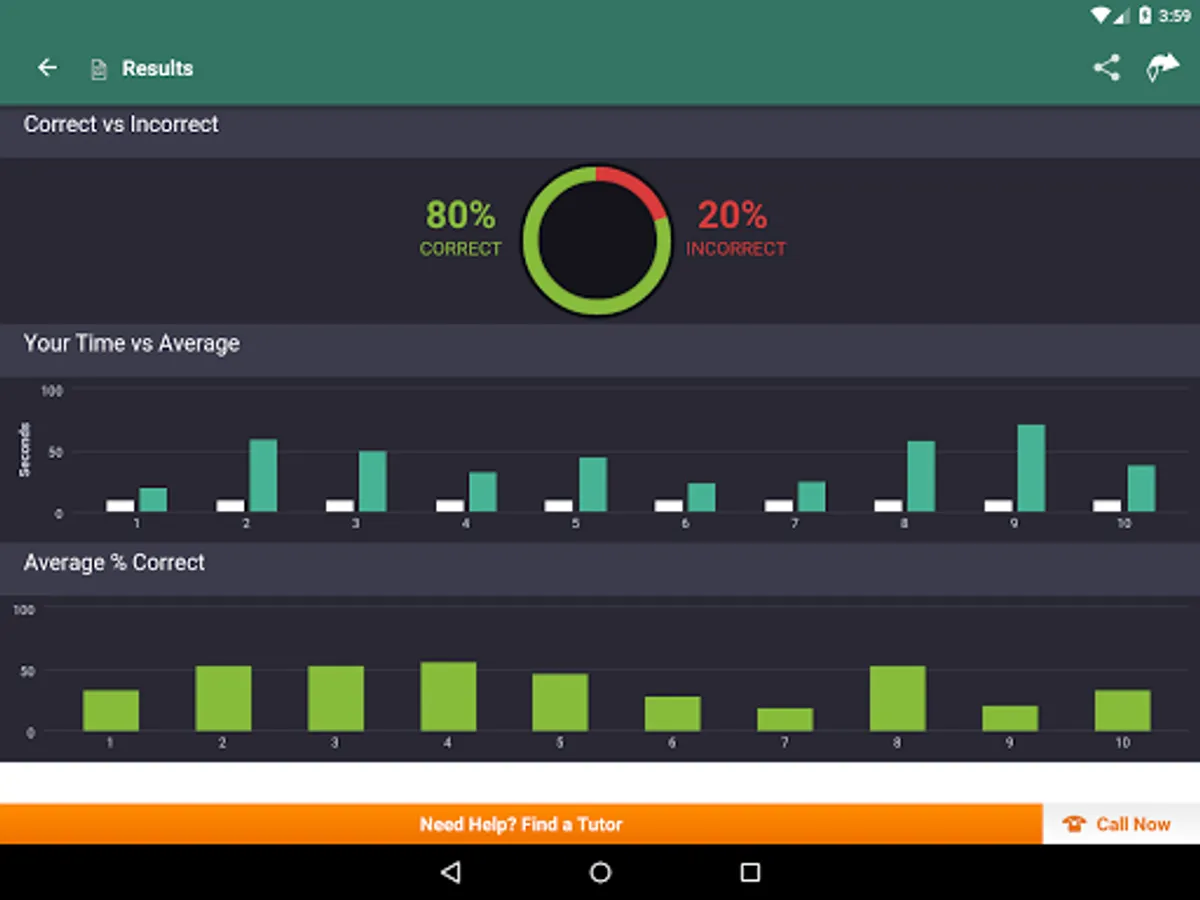
Task: Tap the INCORRECT label under 20%
Action: [736, 249]
